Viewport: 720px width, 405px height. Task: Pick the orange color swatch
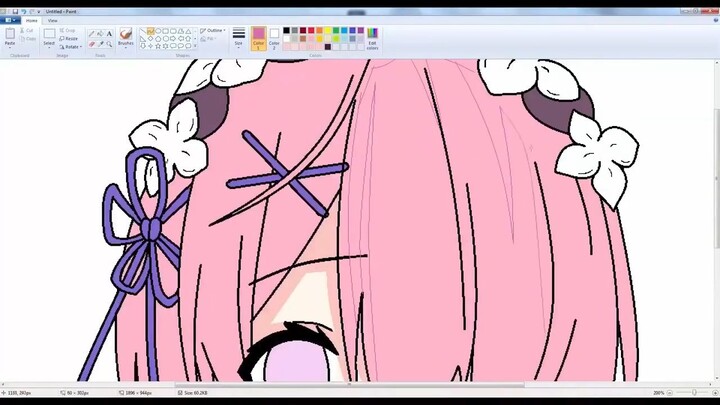click(x=319, y=30)
